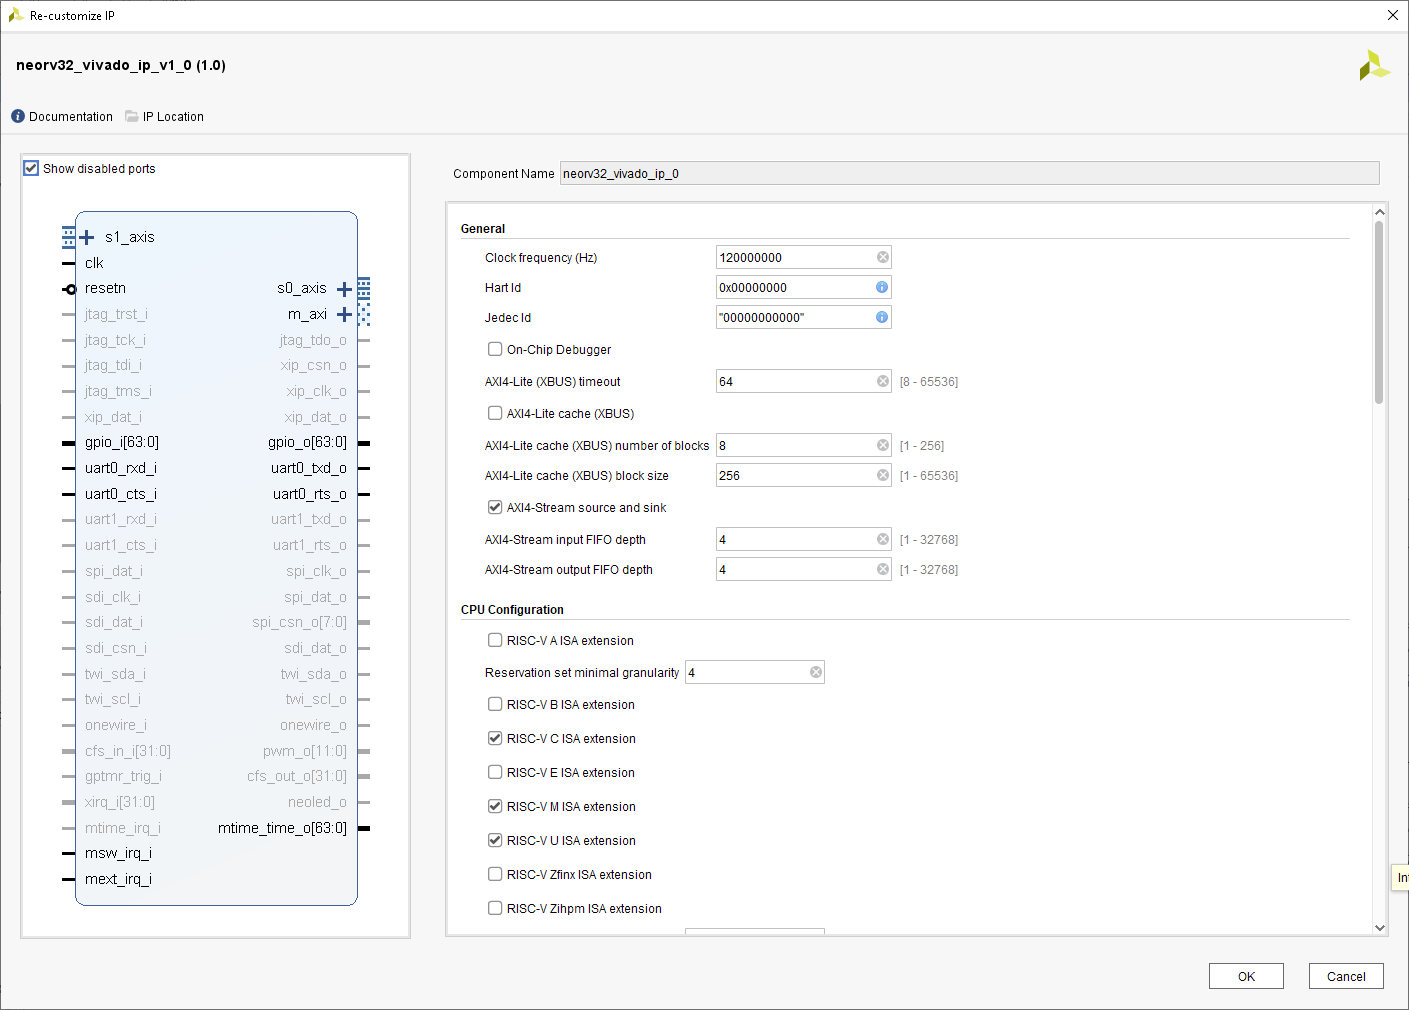Uncheck RISC-V C ISA extension
The height and width of the screenshot is (1010, 1409).
[x=495, y=738]
